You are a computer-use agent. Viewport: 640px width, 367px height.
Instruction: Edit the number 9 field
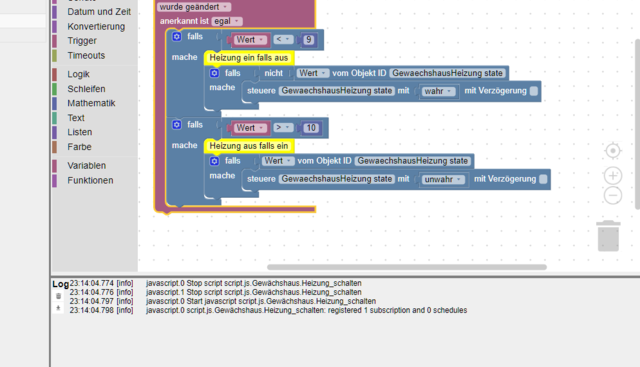(x=309, y=40)
